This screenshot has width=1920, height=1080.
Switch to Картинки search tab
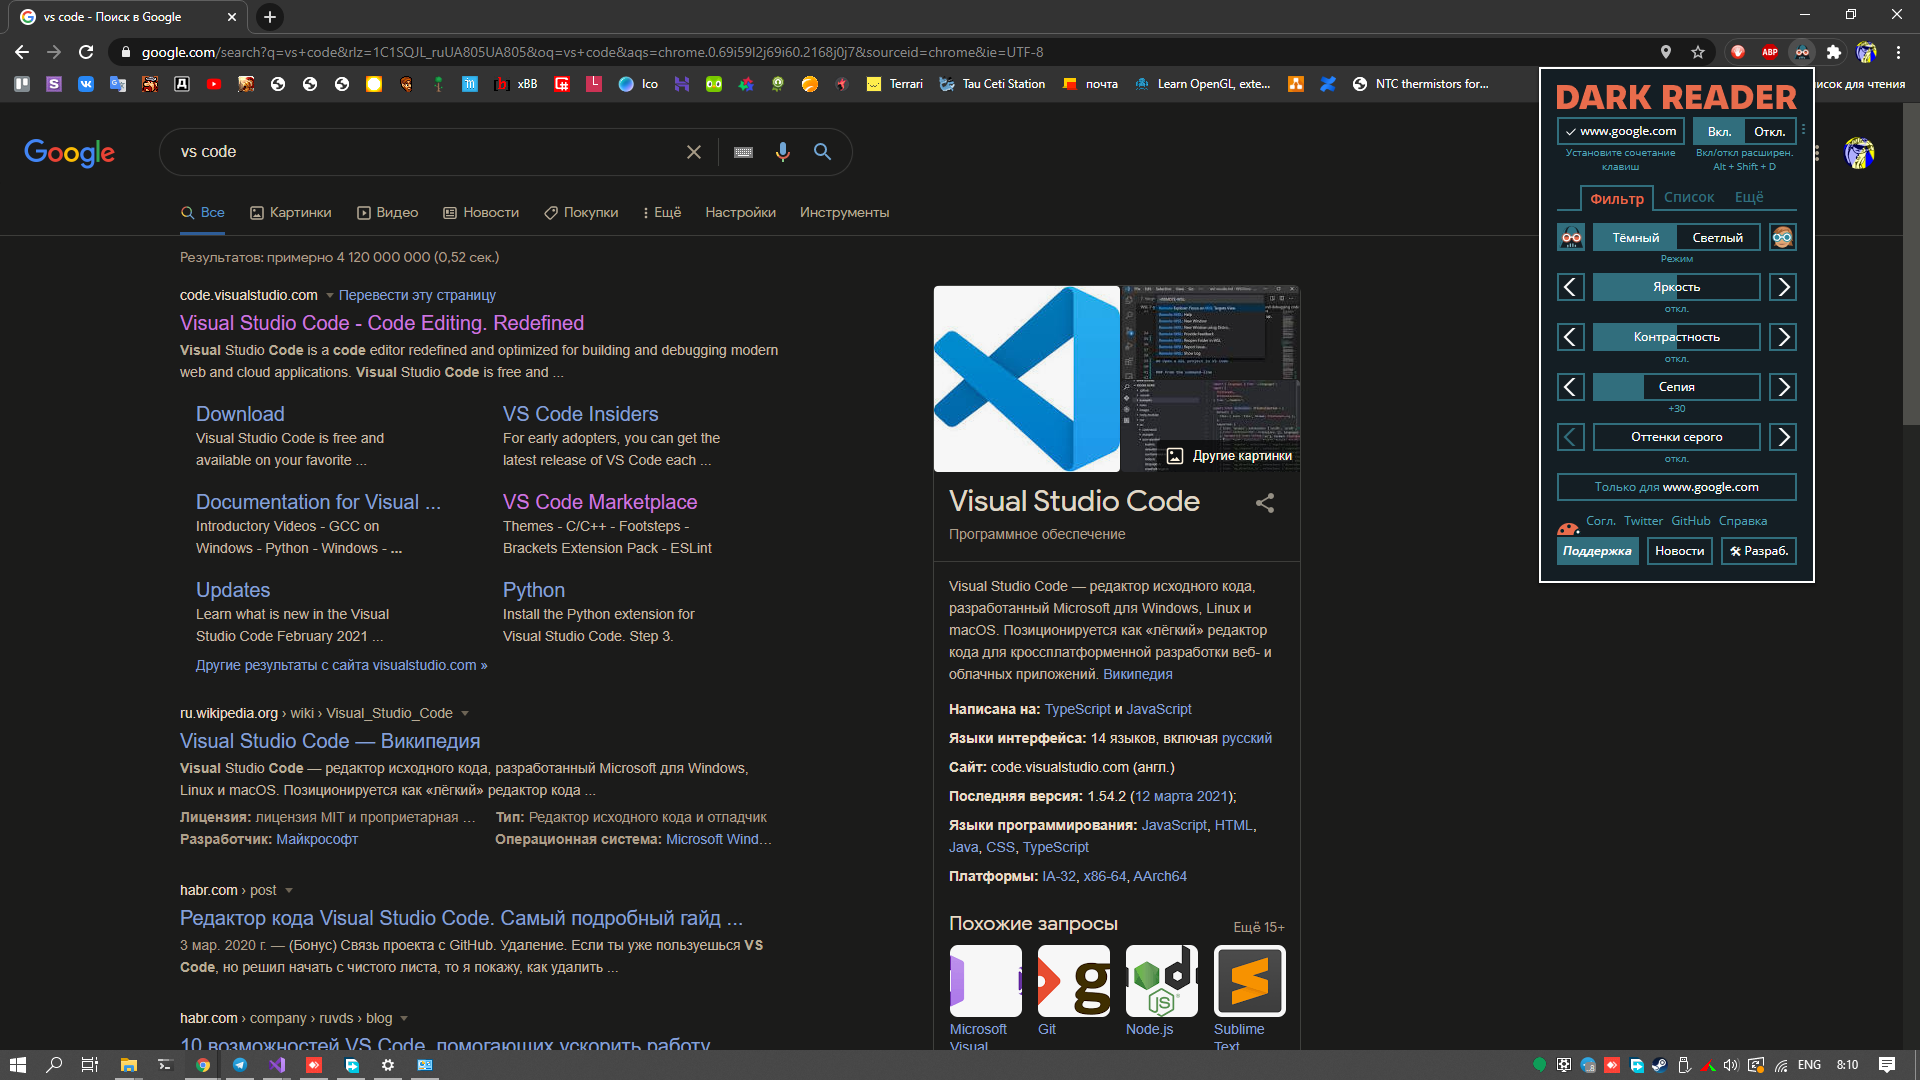click(291, 213)
